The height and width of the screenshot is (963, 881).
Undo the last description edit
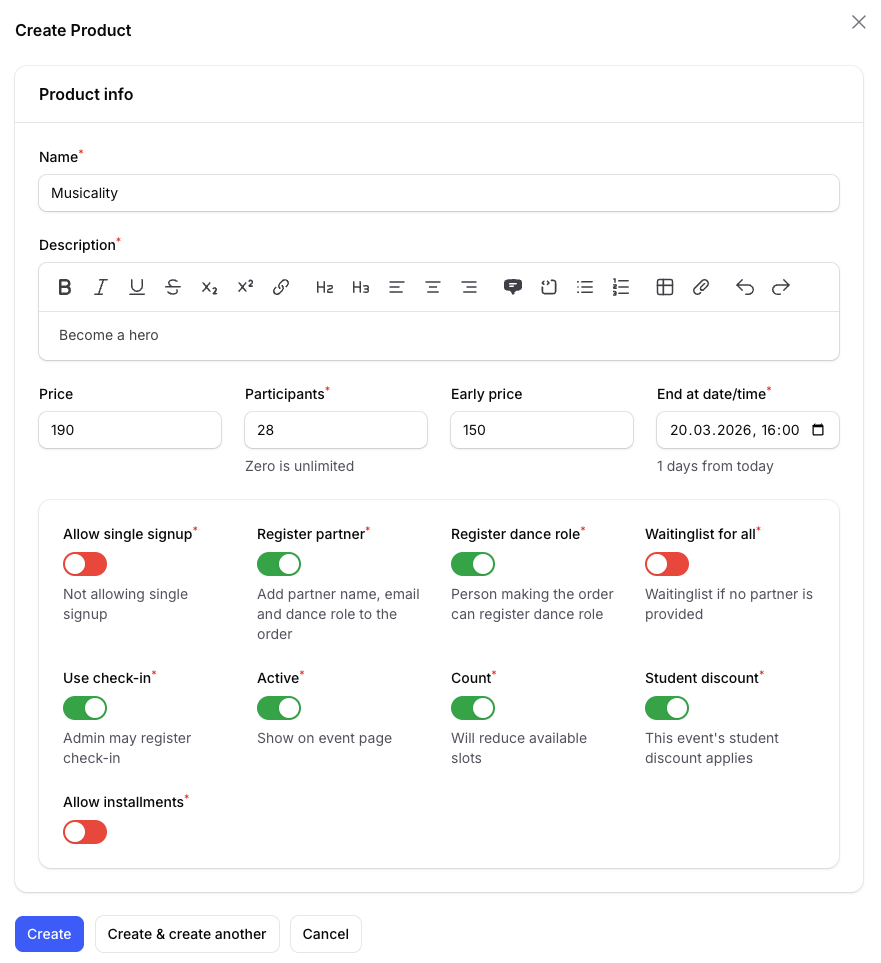tap(745, 287)
